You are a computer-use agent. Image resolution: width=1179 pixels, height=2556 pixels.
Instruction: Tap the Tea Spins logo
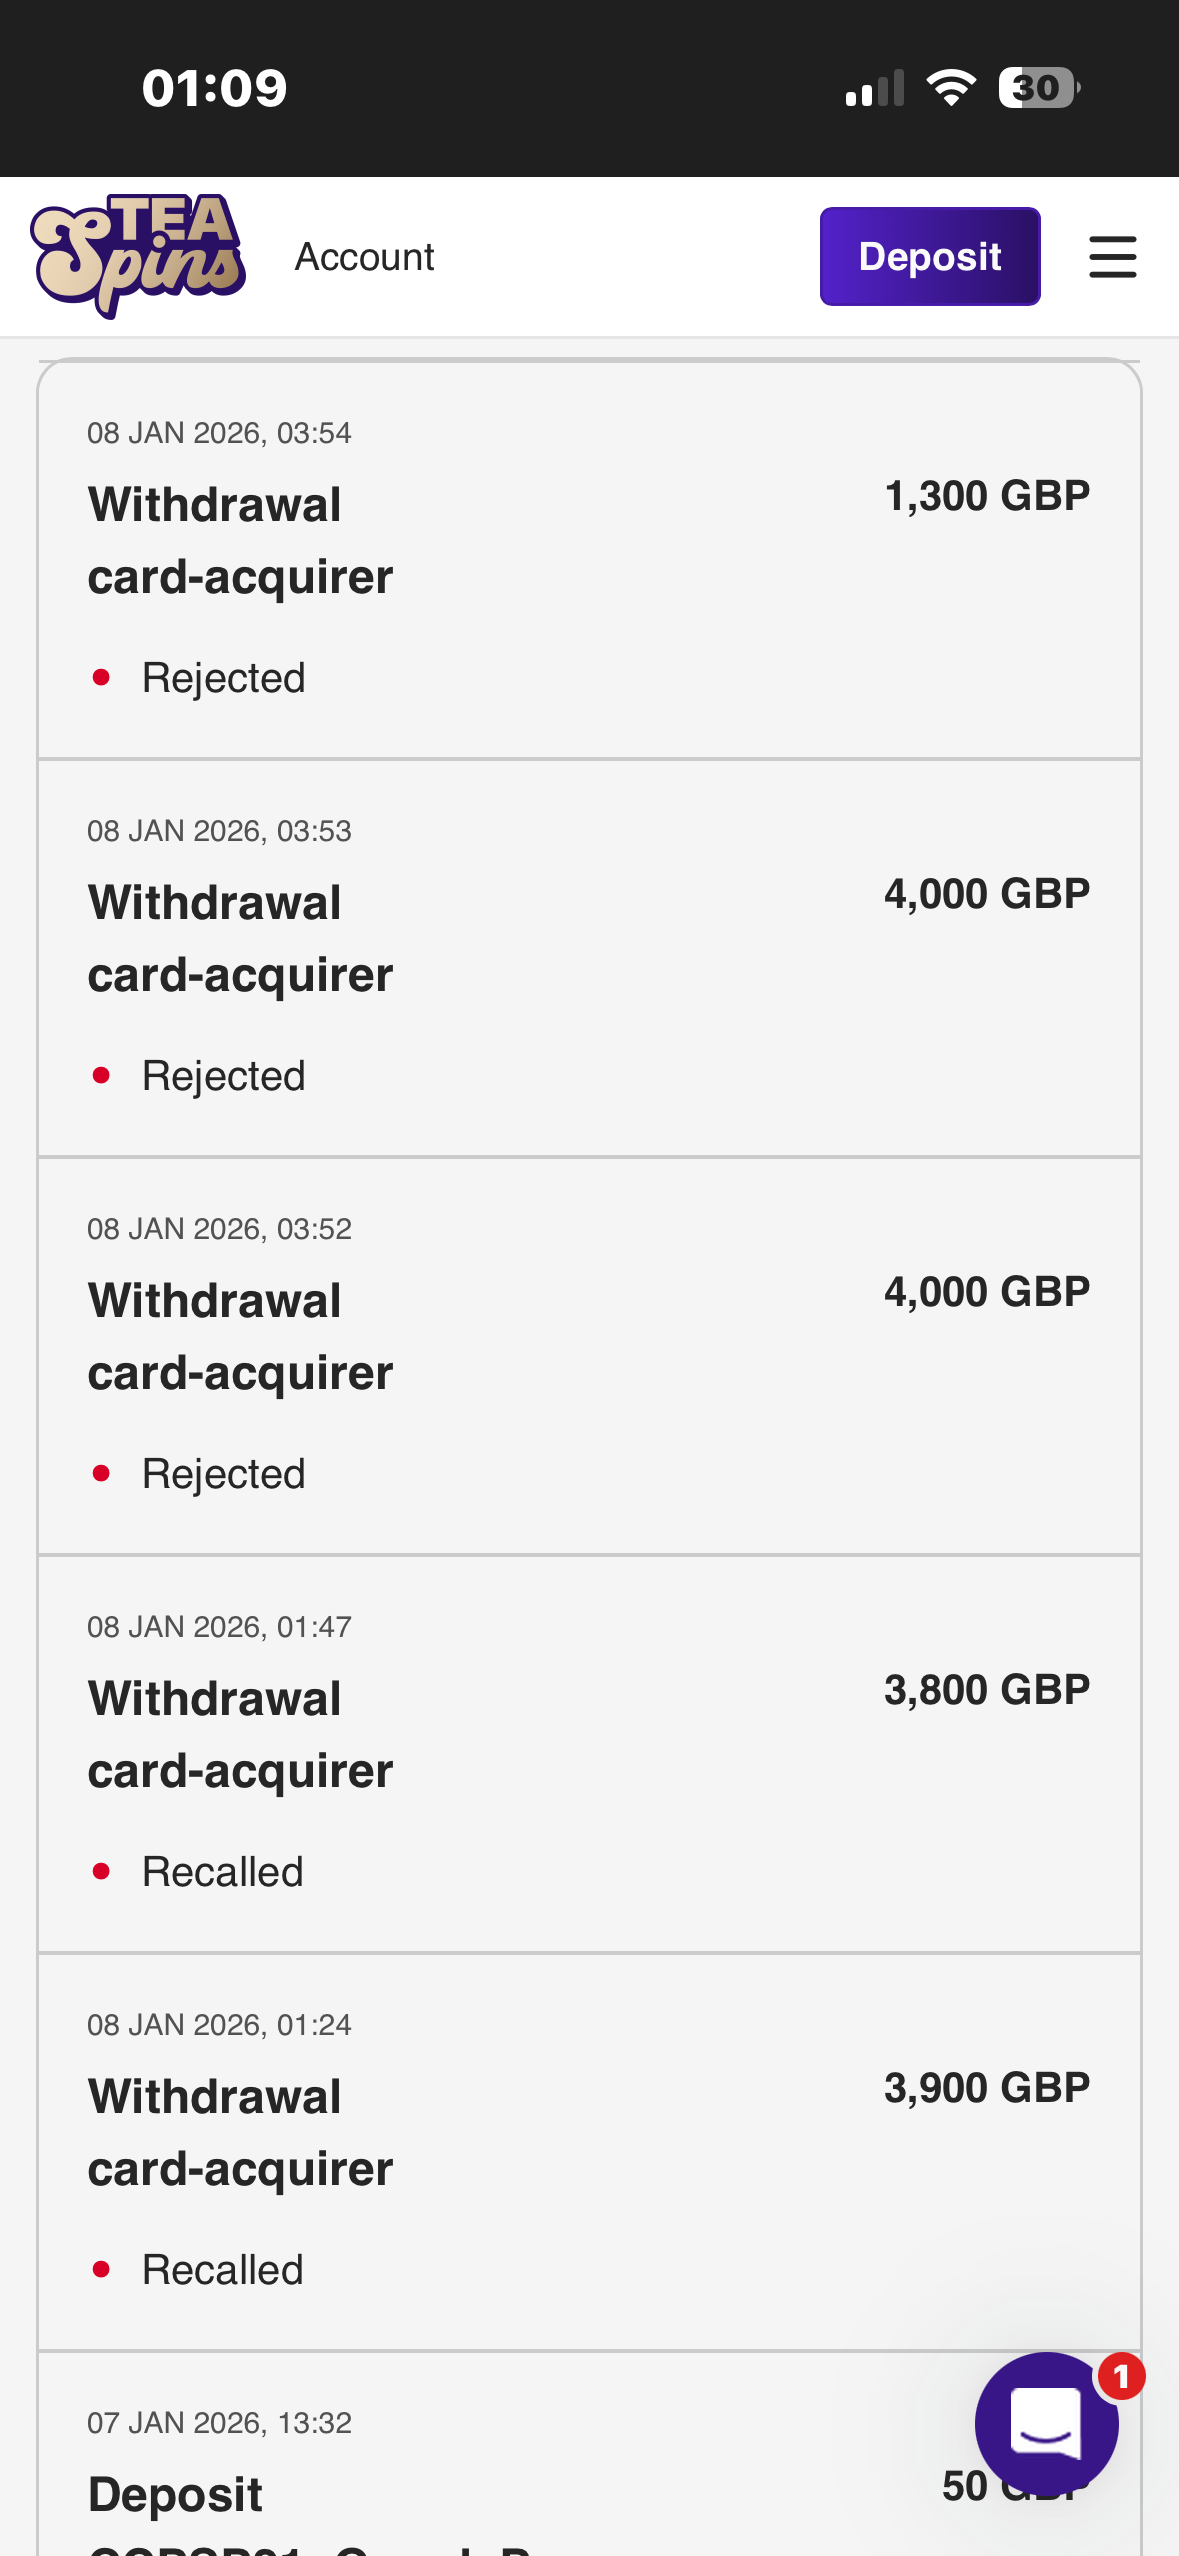138,256
